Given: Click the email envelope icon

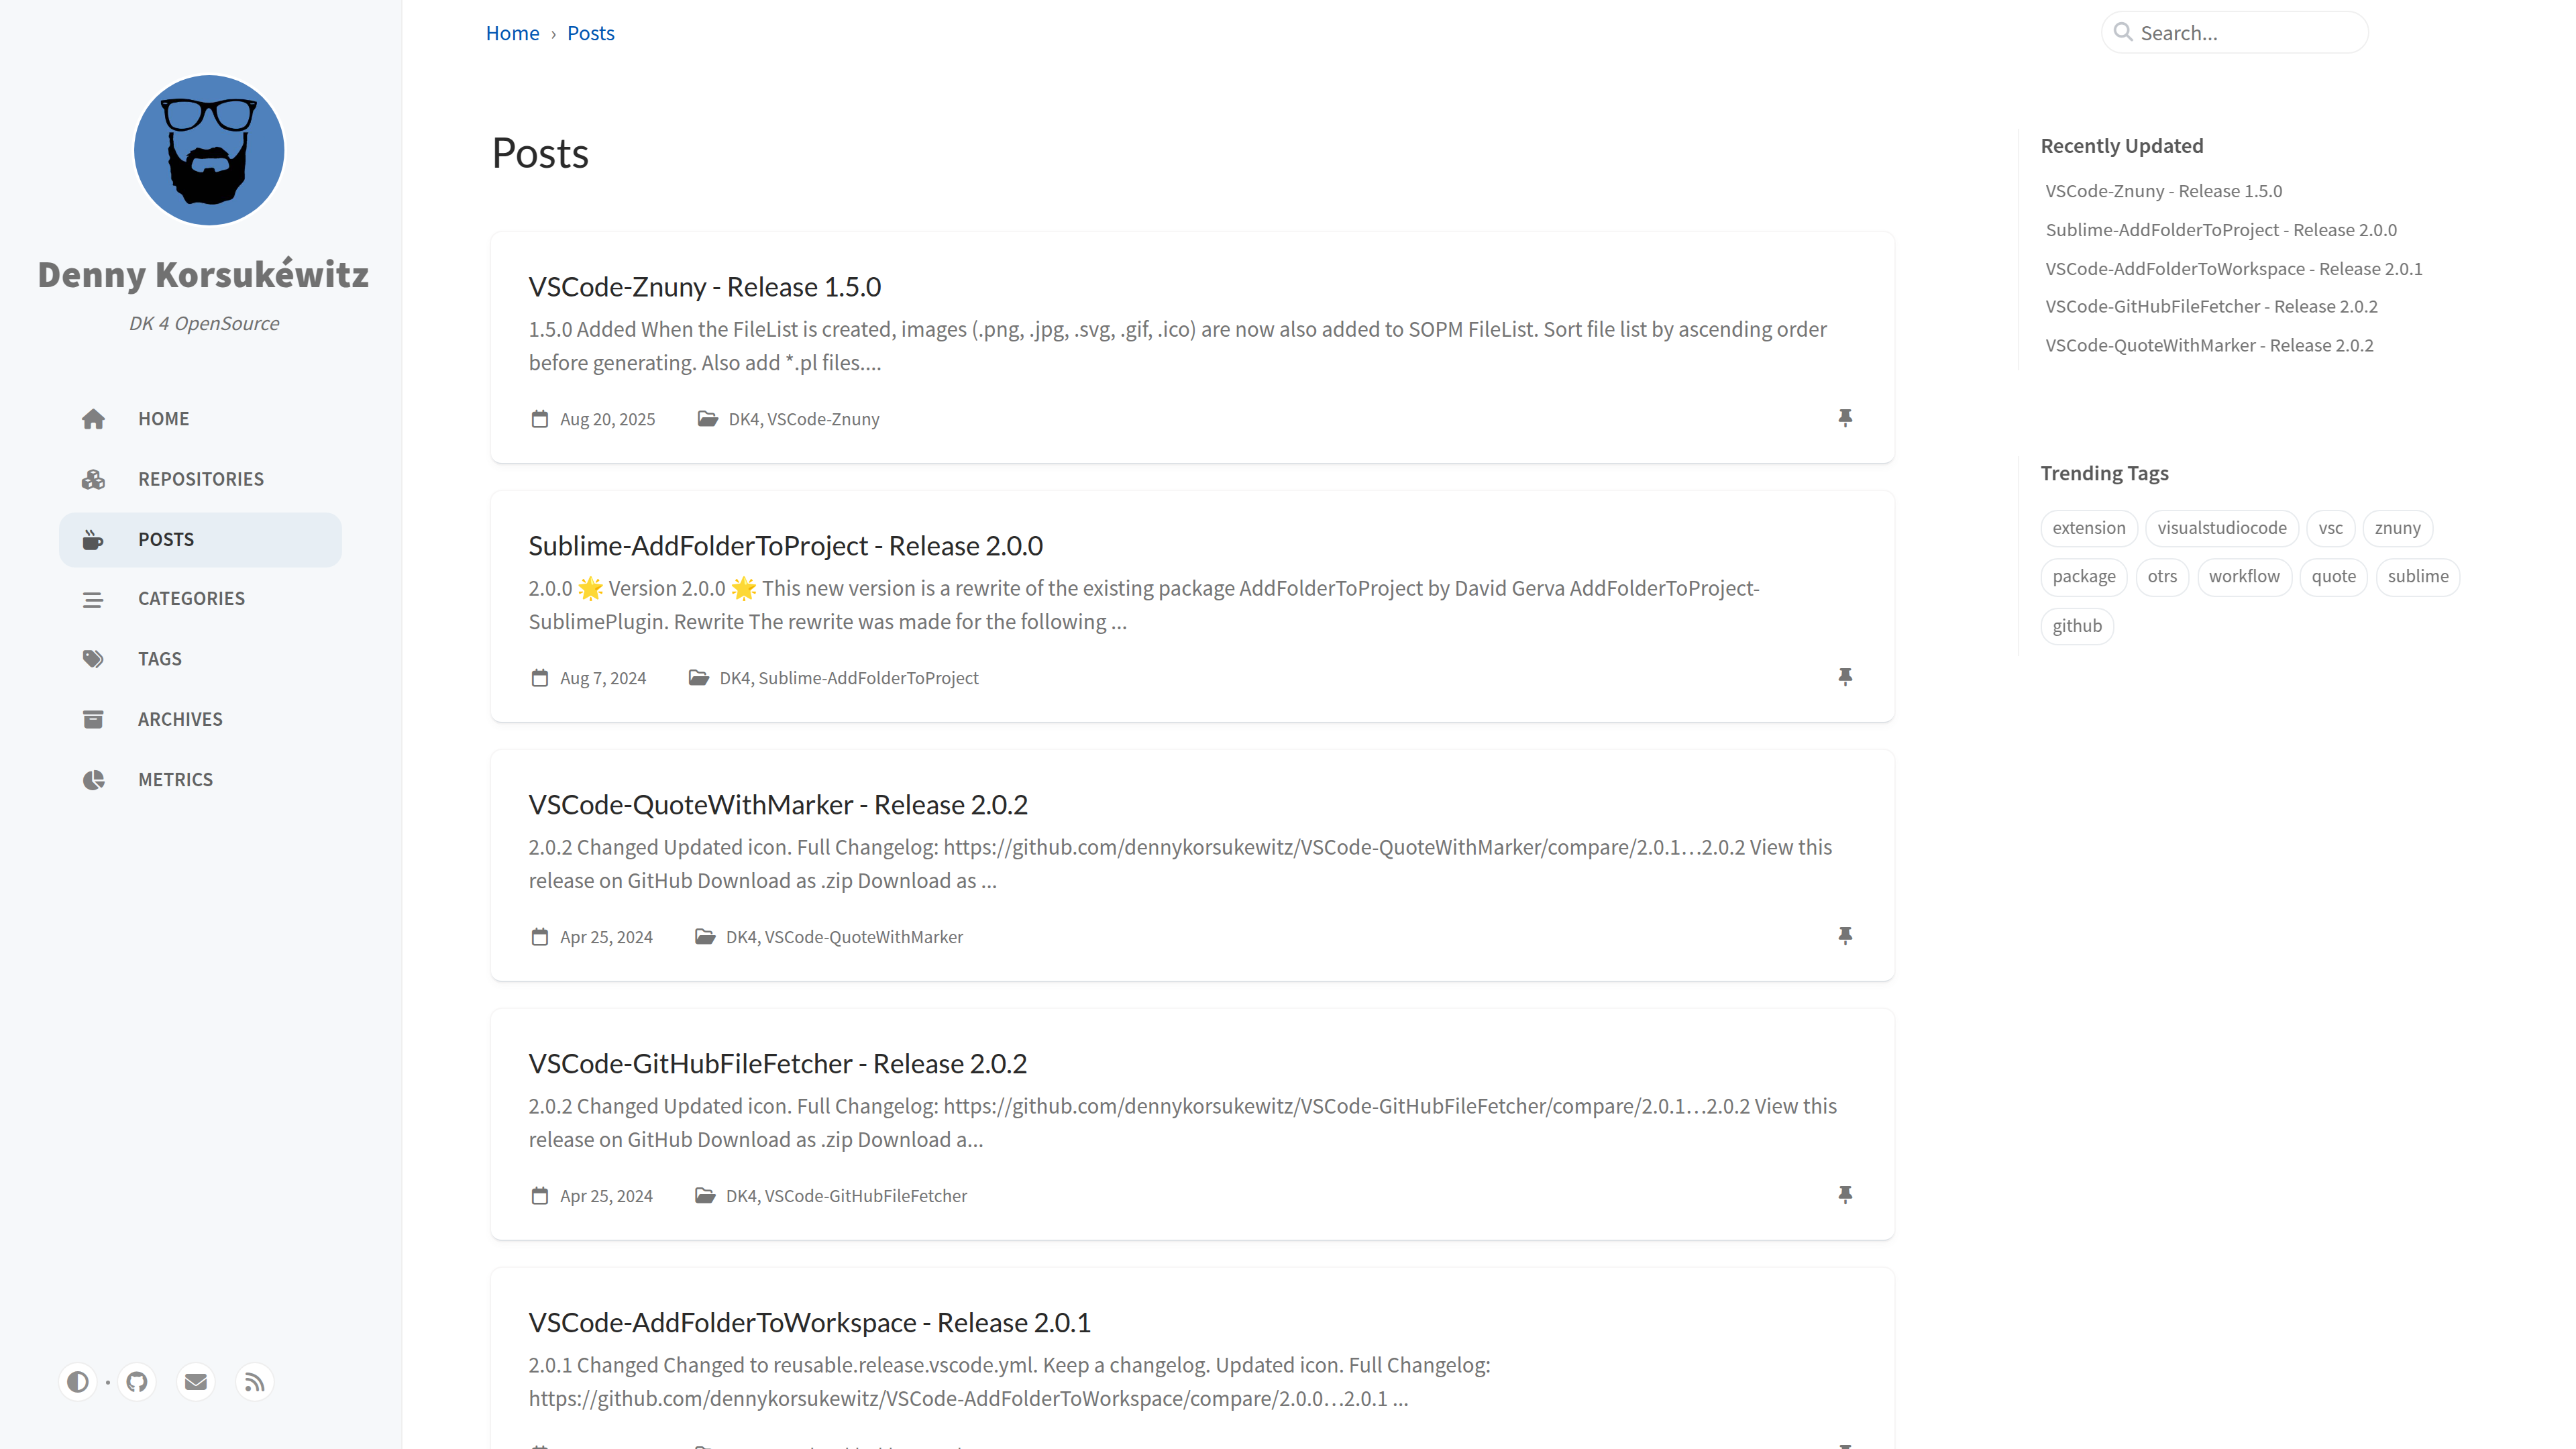Looking at the screenshot, I should [196, 1382].
